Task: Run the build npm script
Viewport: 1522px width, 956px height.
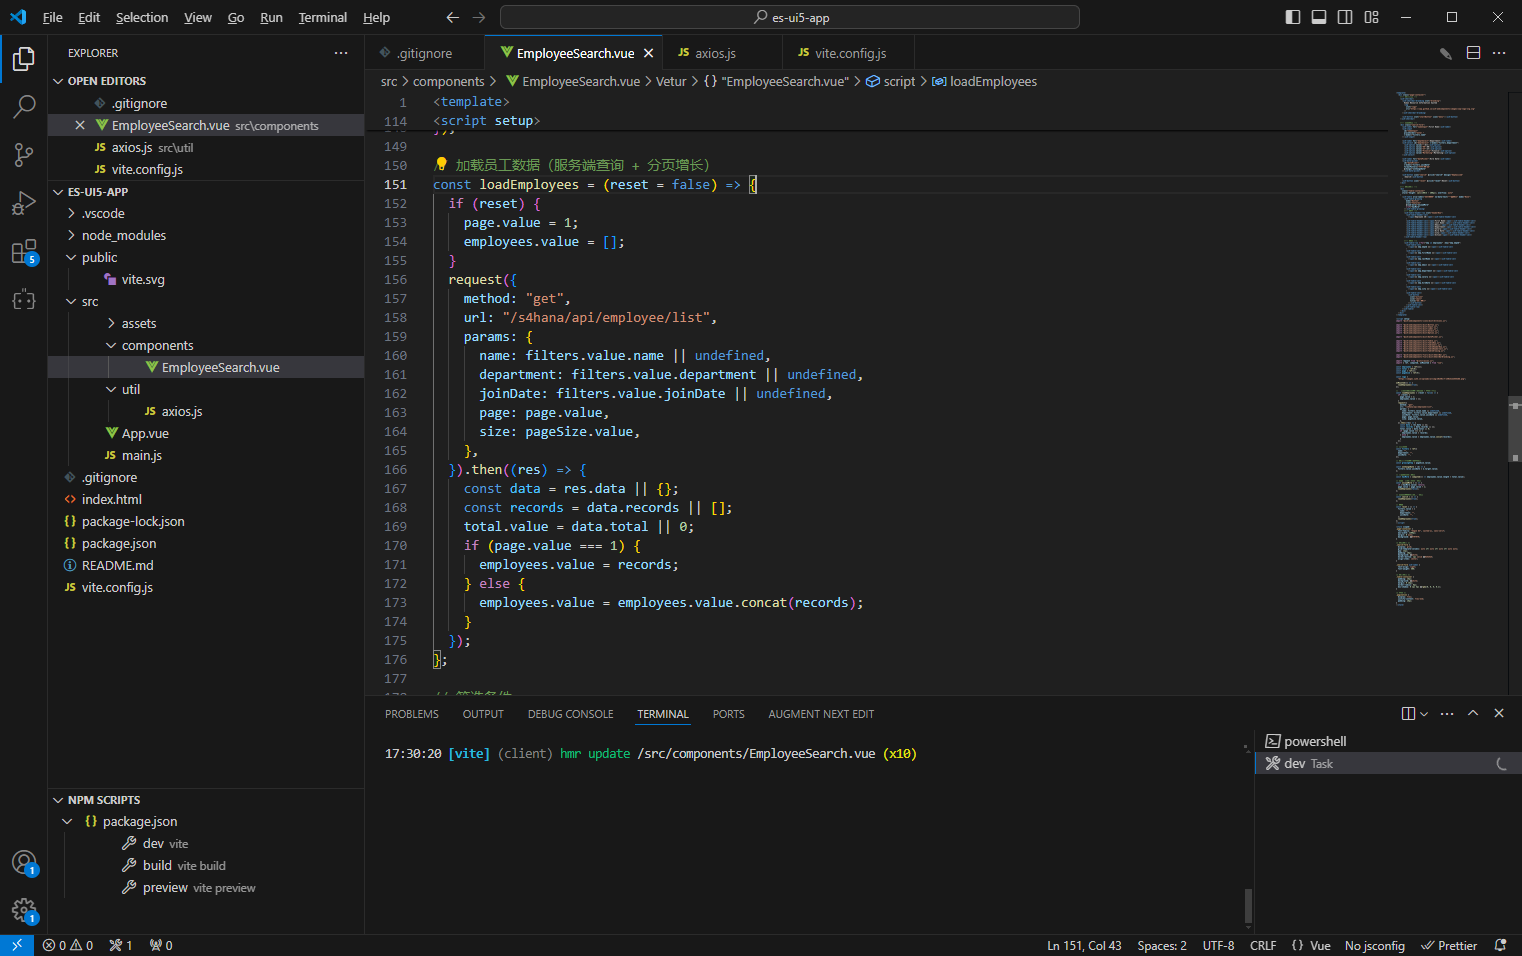Action: pyautogui.click(x=157, y=866)
